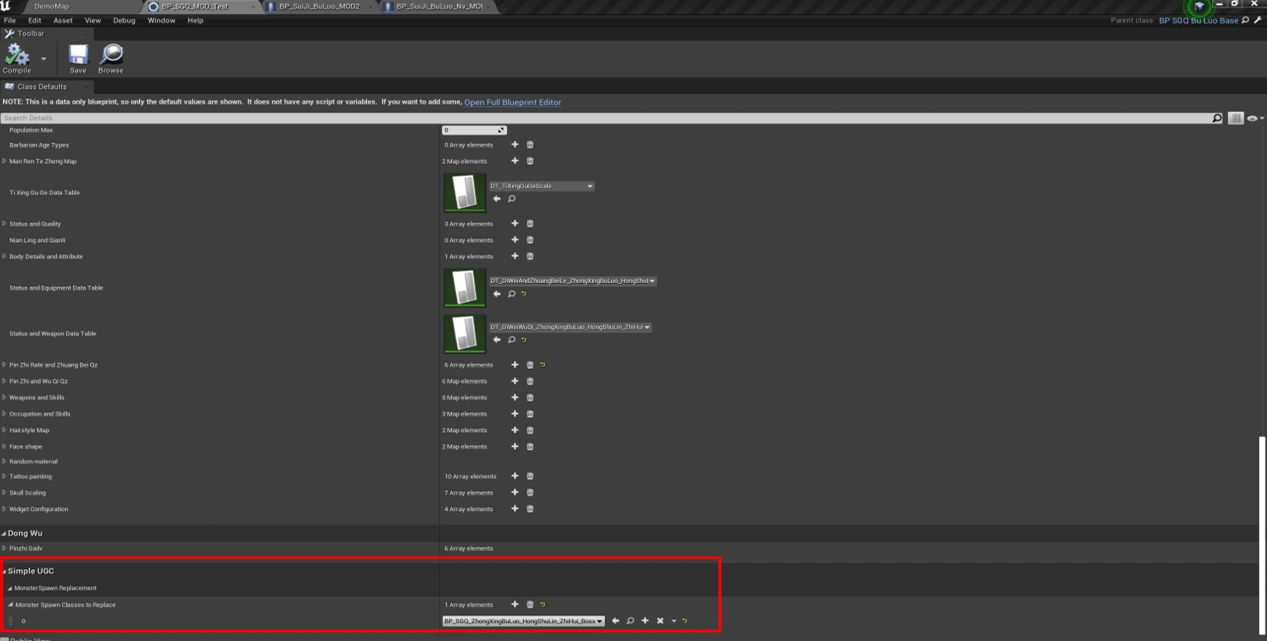Open property matrix grid view icon
The image size is (1267, 641).
pos(1236,118)
